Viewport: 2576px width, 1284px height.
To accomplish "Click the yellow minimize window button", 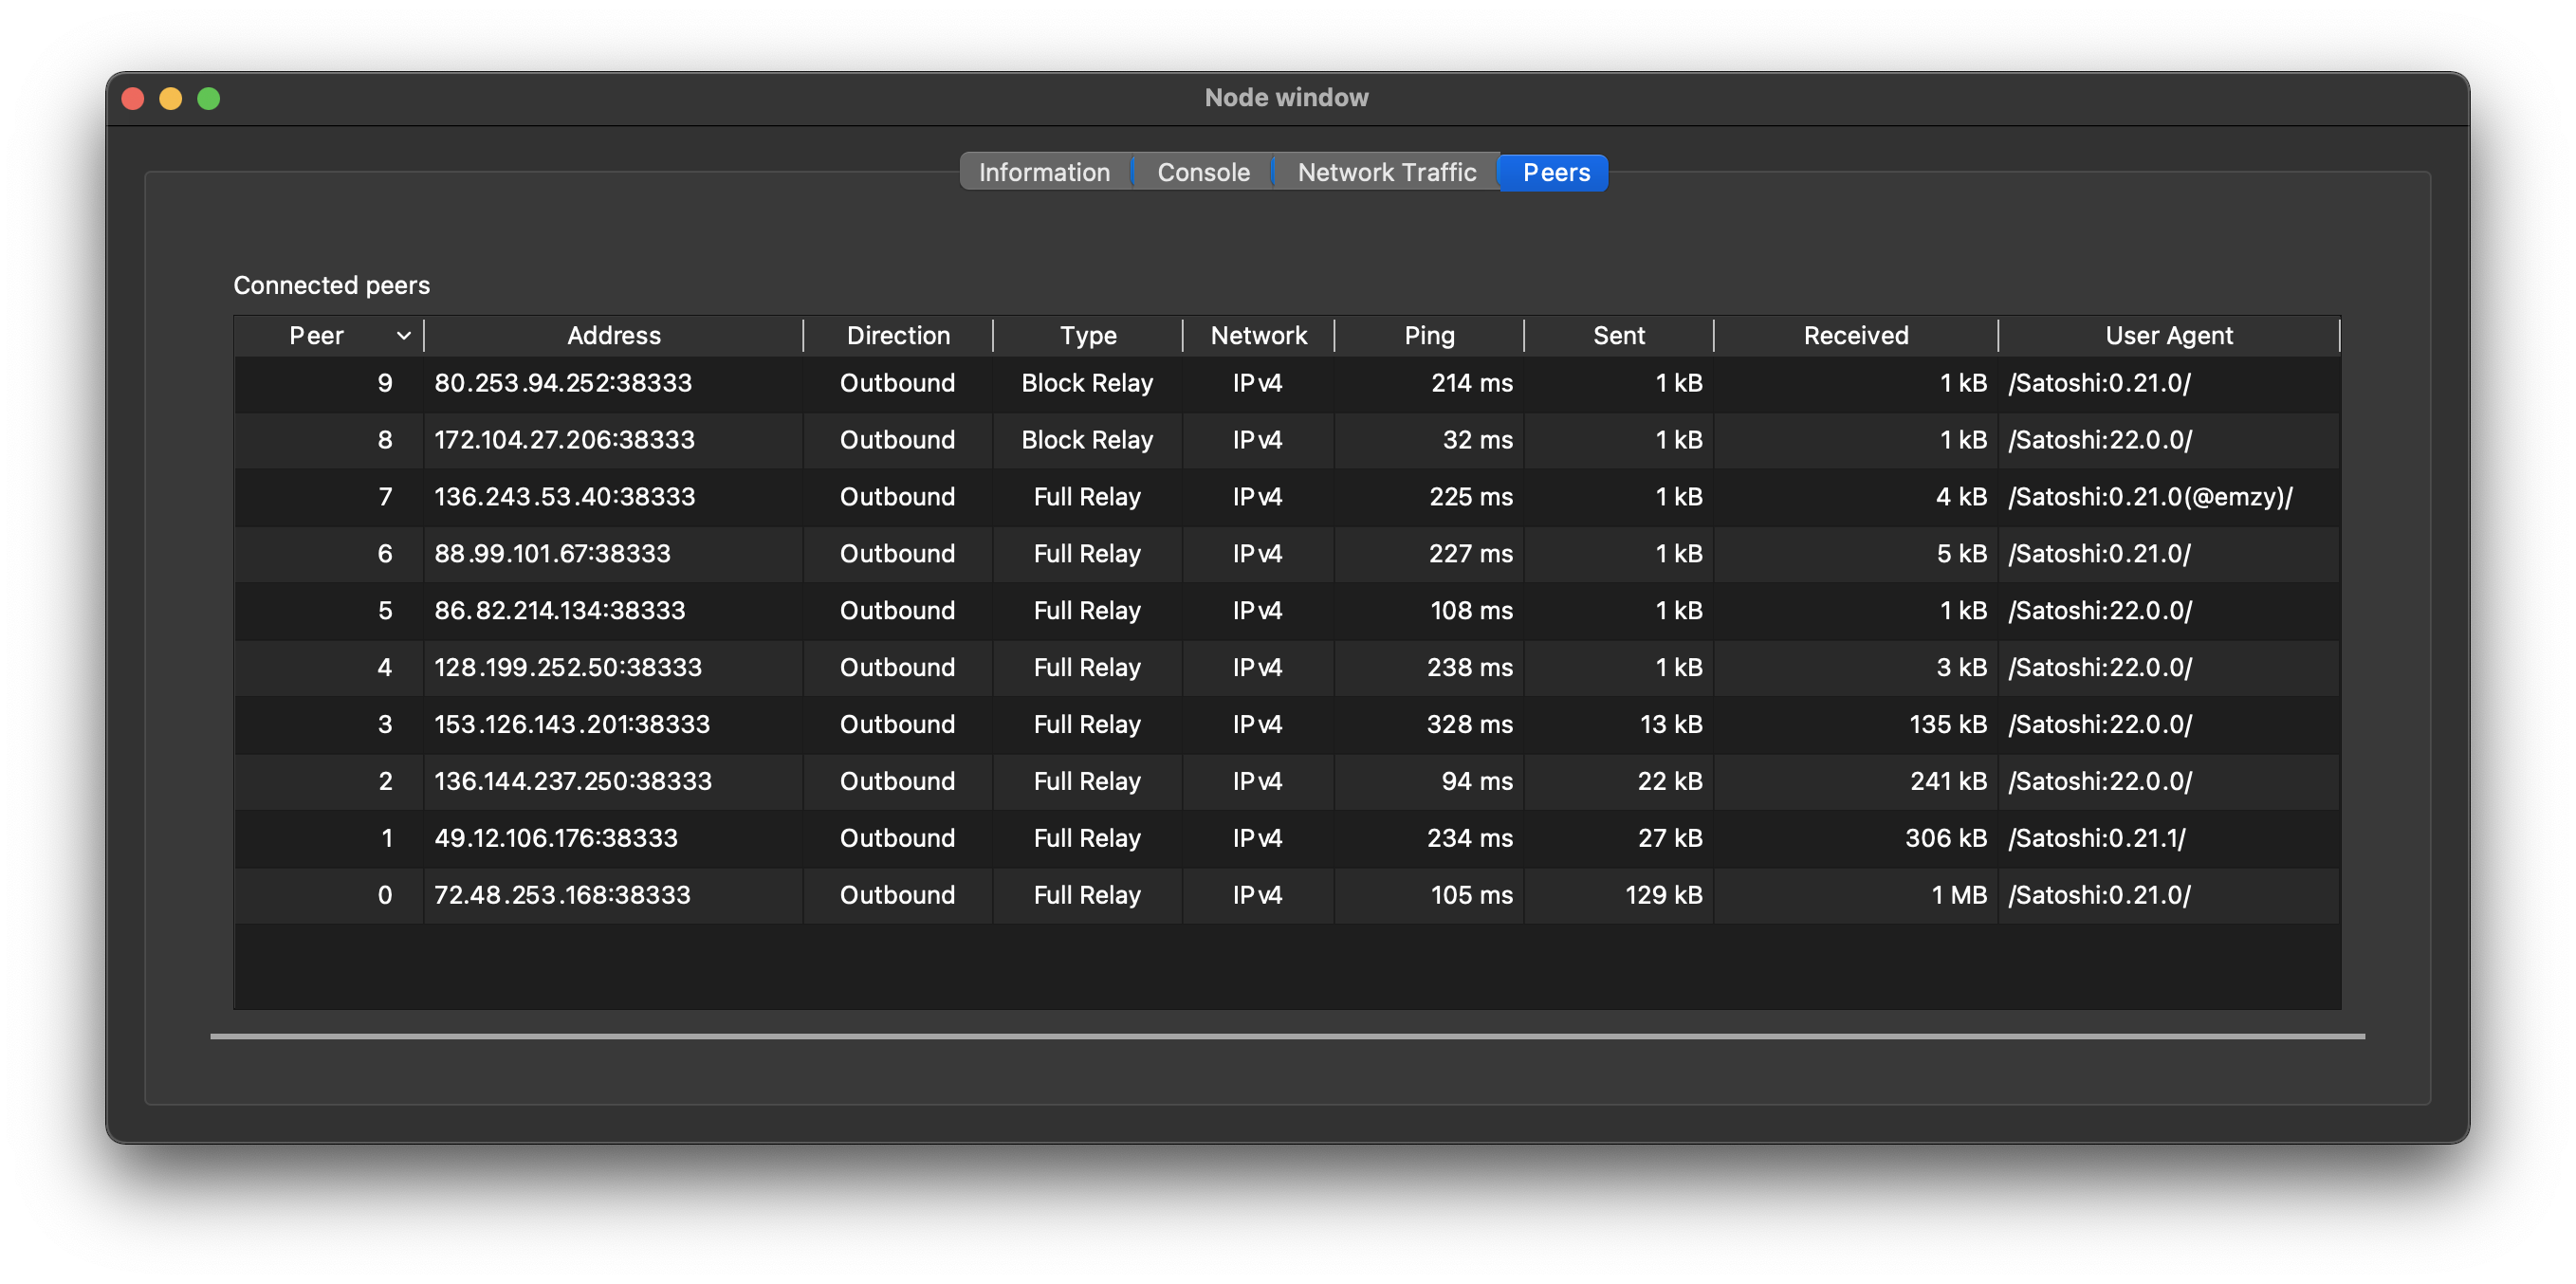I will pos(170,98).
